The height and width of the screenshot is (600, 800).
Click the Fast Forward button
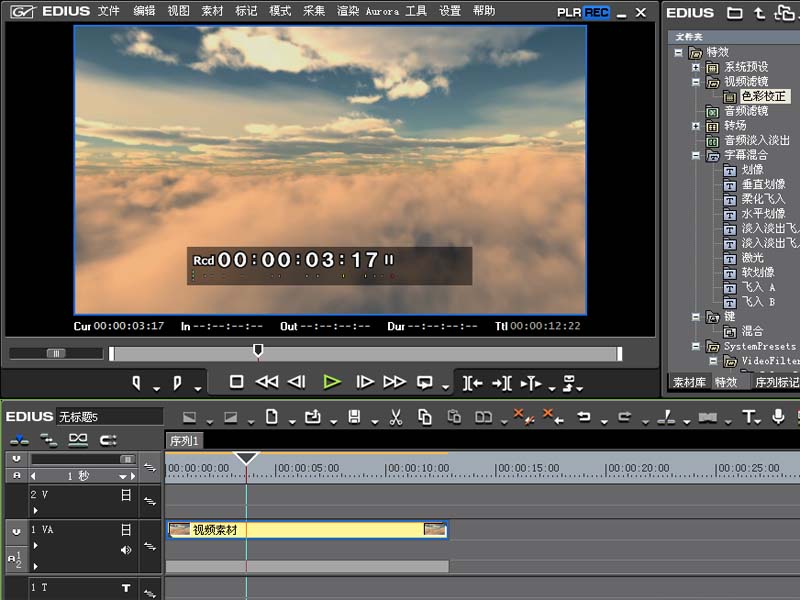(395, 382)
